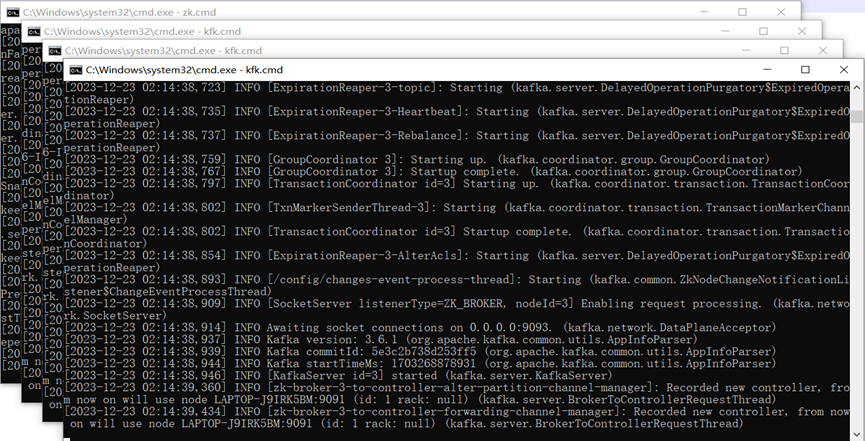Click 'SocketServer listenerType=ZK_BROKER' log line
Viewport: 865px width, 441px height.
point(457,310)
